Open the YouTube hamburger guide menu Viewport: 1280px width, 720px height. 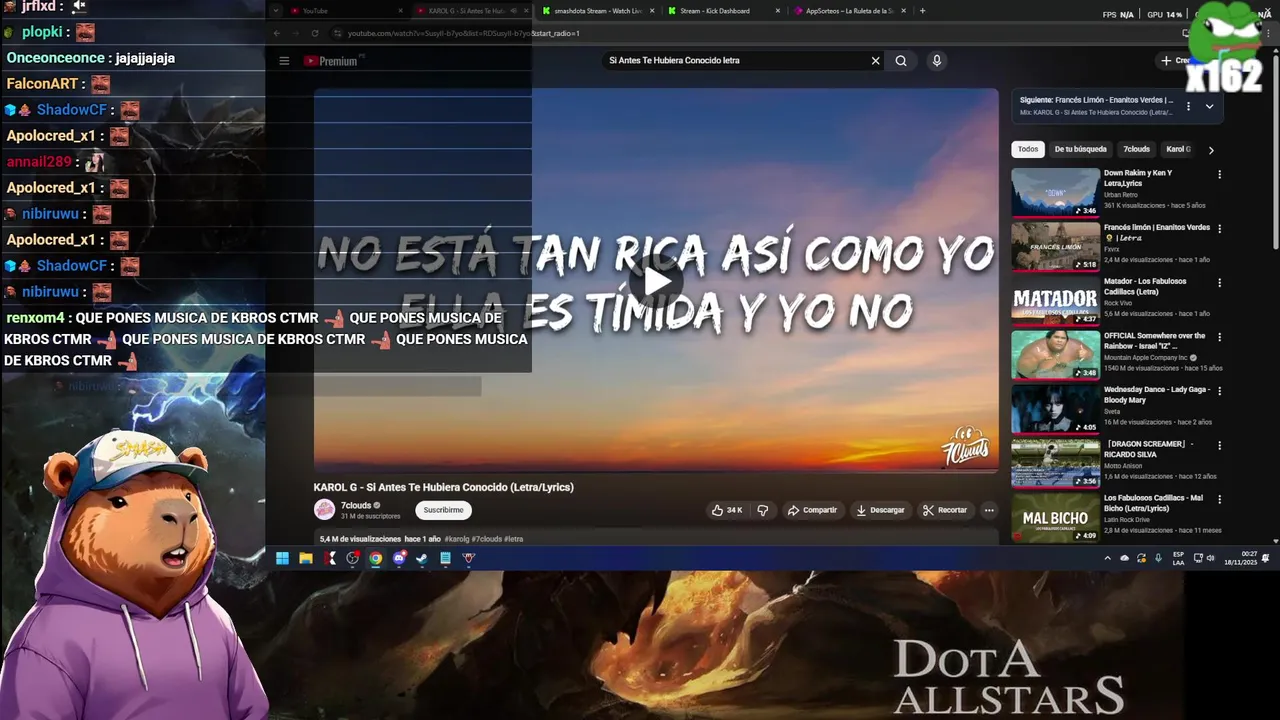pyautogui.click(x=284, y=61)
